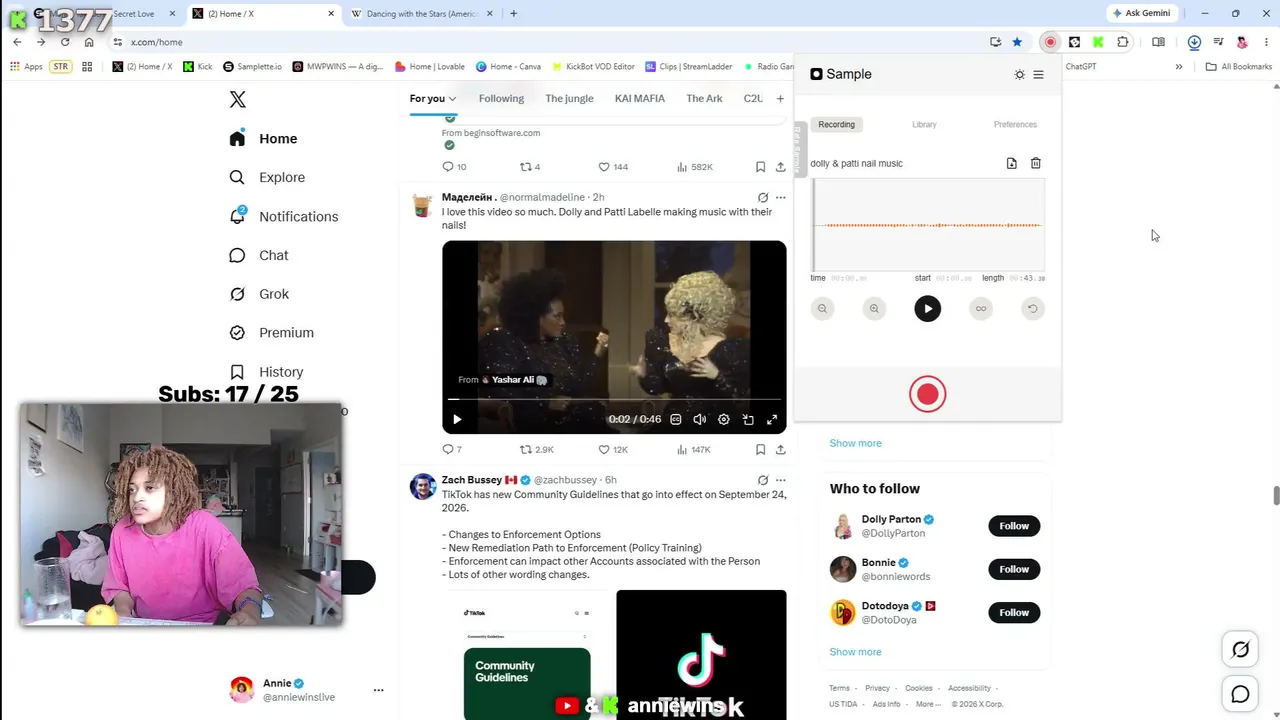This screenshot has width=1280, height=720.
Task: Reply to the normalmadeline post
Action: tap(452, 450)
